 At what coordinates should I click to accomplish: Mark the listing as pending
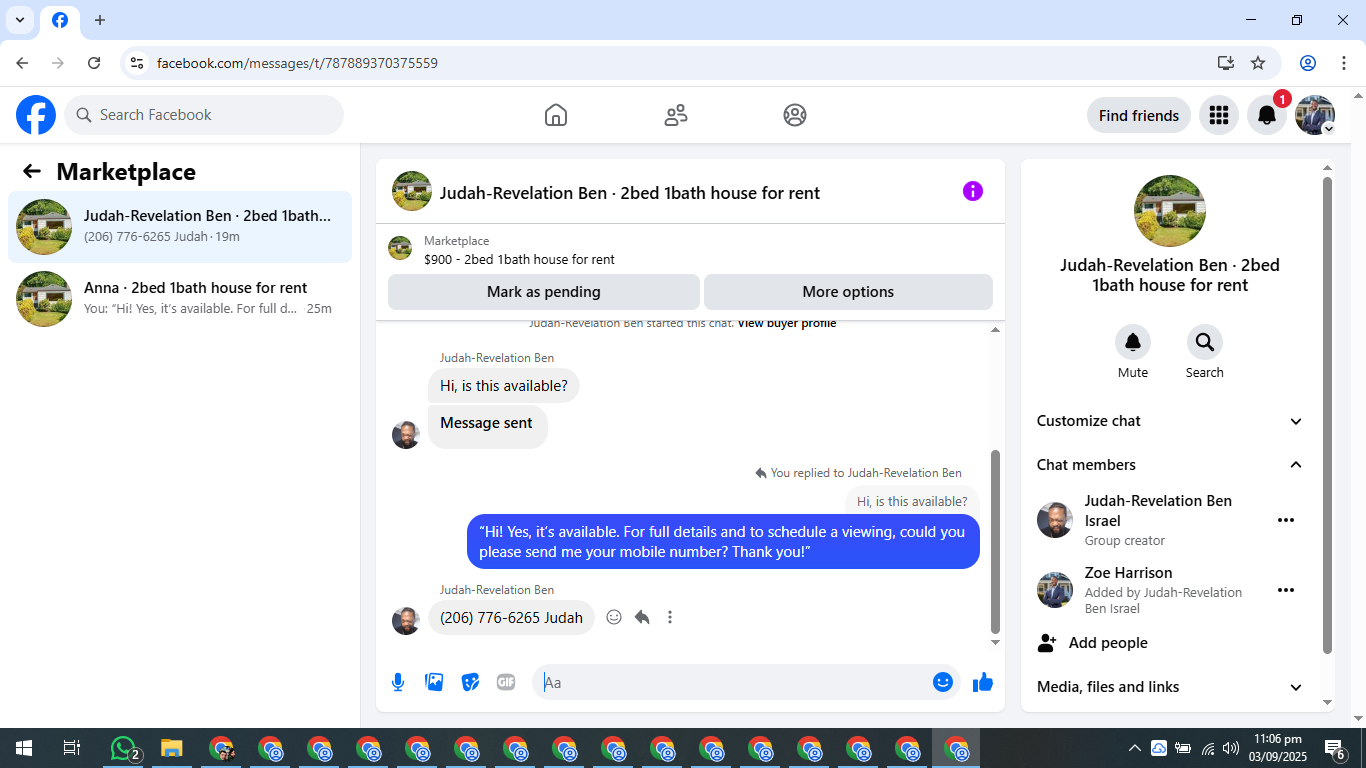(544, 292)
